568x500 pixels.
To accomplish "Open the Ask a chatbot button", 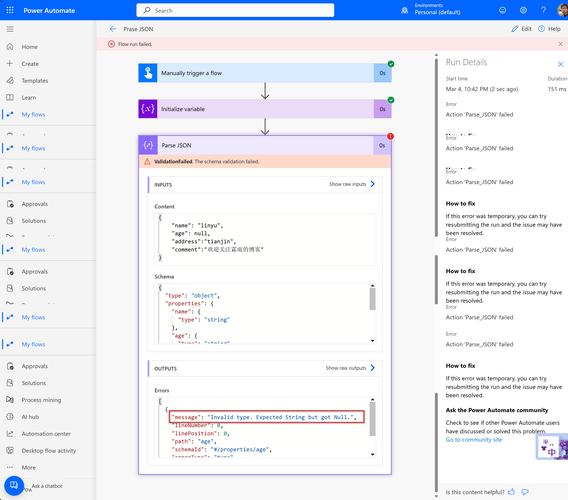I will click(x=14, y=486).
